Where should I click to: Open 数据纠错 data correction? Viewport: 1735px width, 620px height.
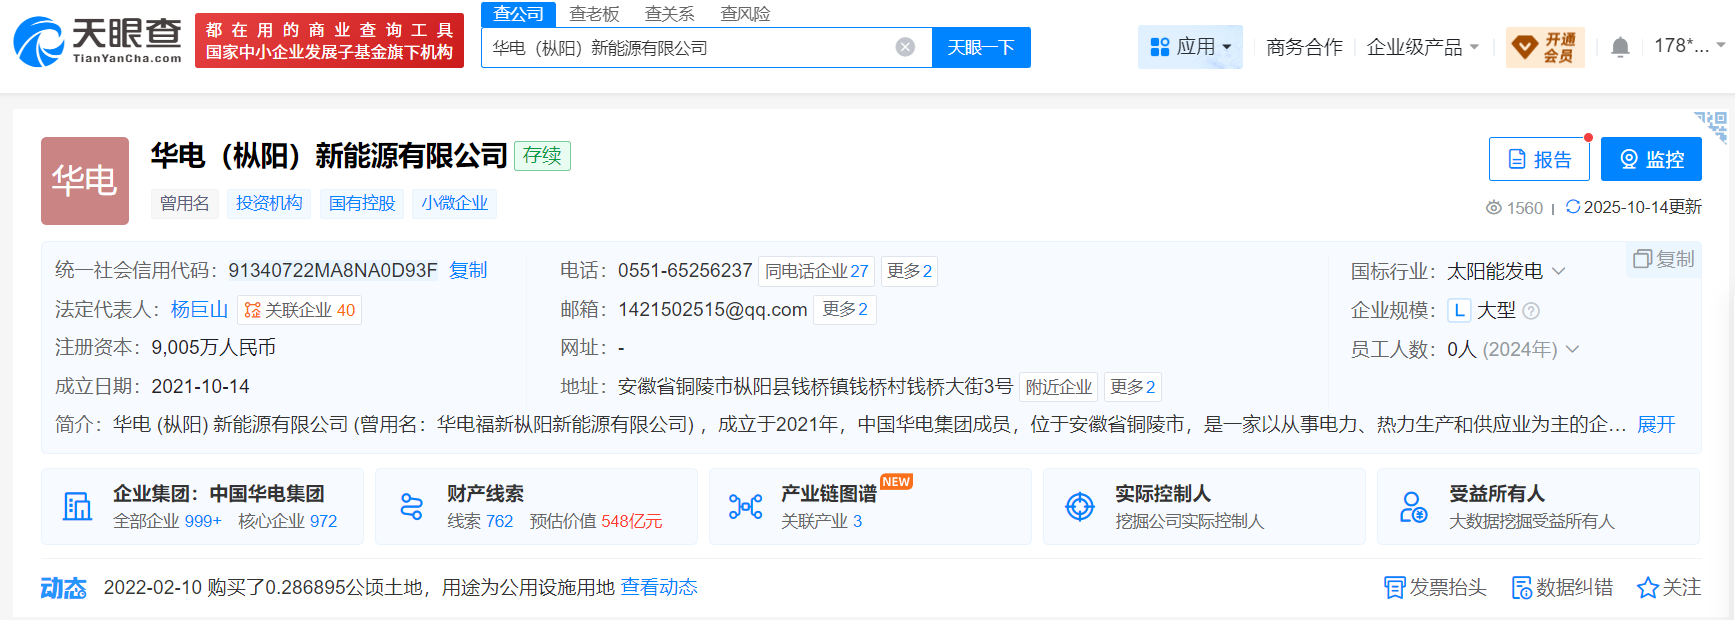pos(1562,587)
